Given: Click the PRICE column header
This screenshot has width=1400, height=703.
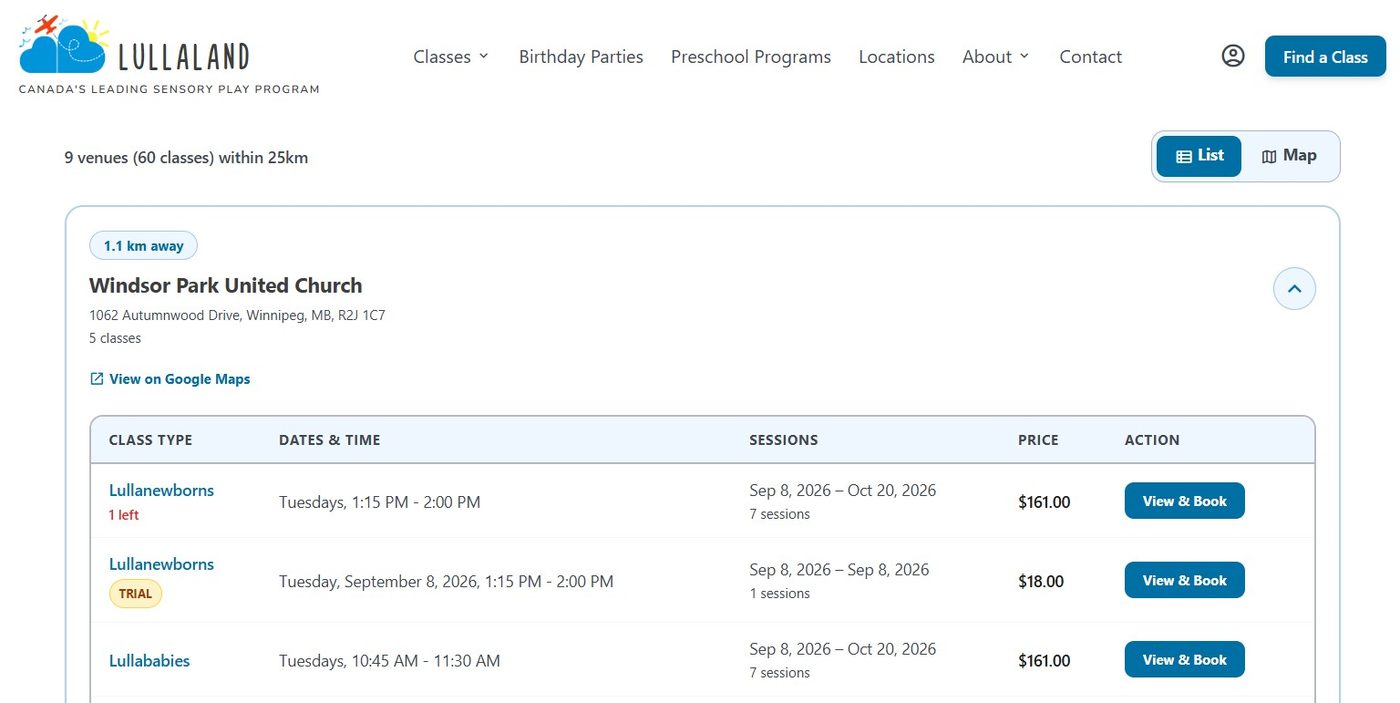Looking at the screenshot, I should pyautogui.click(x=1038, y=440).
